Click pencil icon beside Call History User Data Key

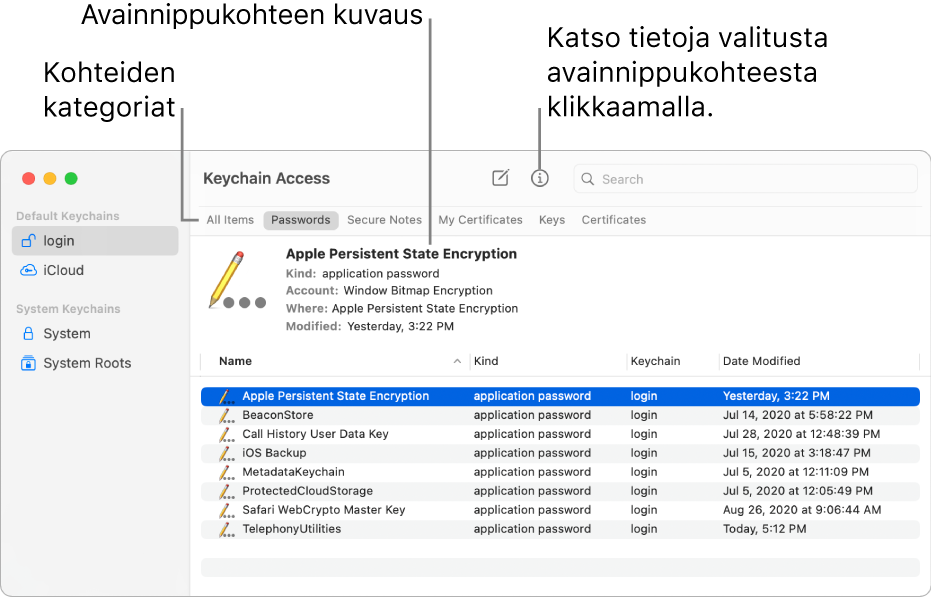tap(226, 435)
